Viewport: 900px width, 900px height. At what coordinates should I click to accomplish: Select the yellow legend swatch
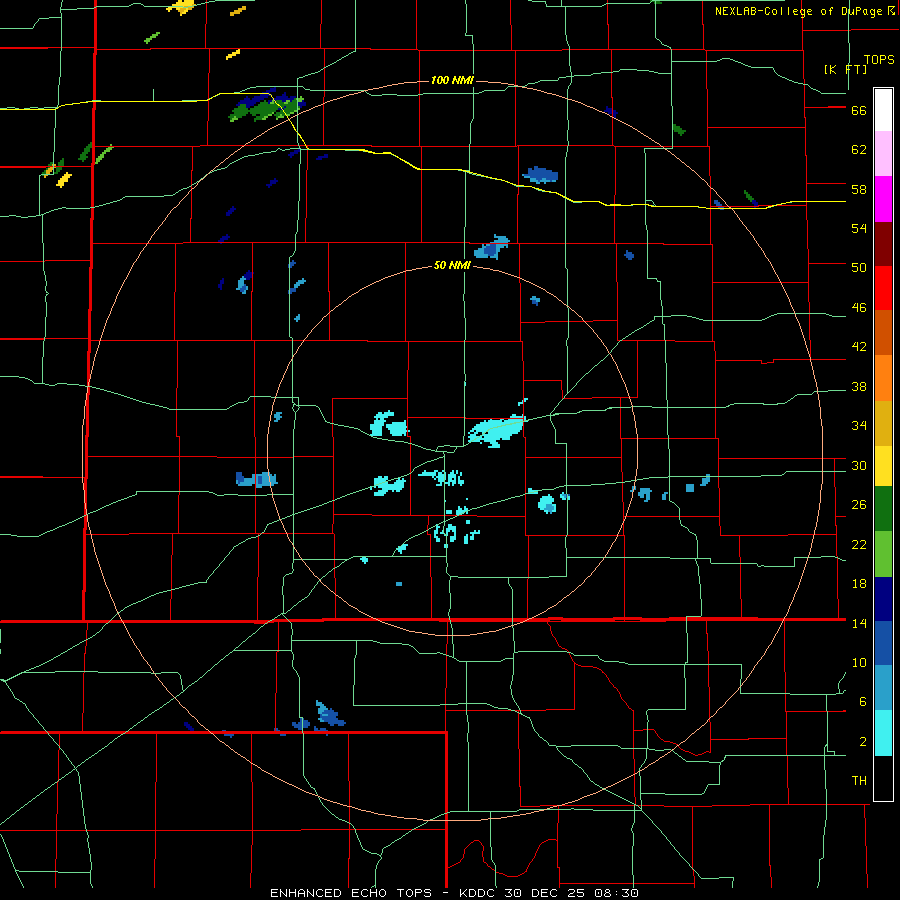883,466
